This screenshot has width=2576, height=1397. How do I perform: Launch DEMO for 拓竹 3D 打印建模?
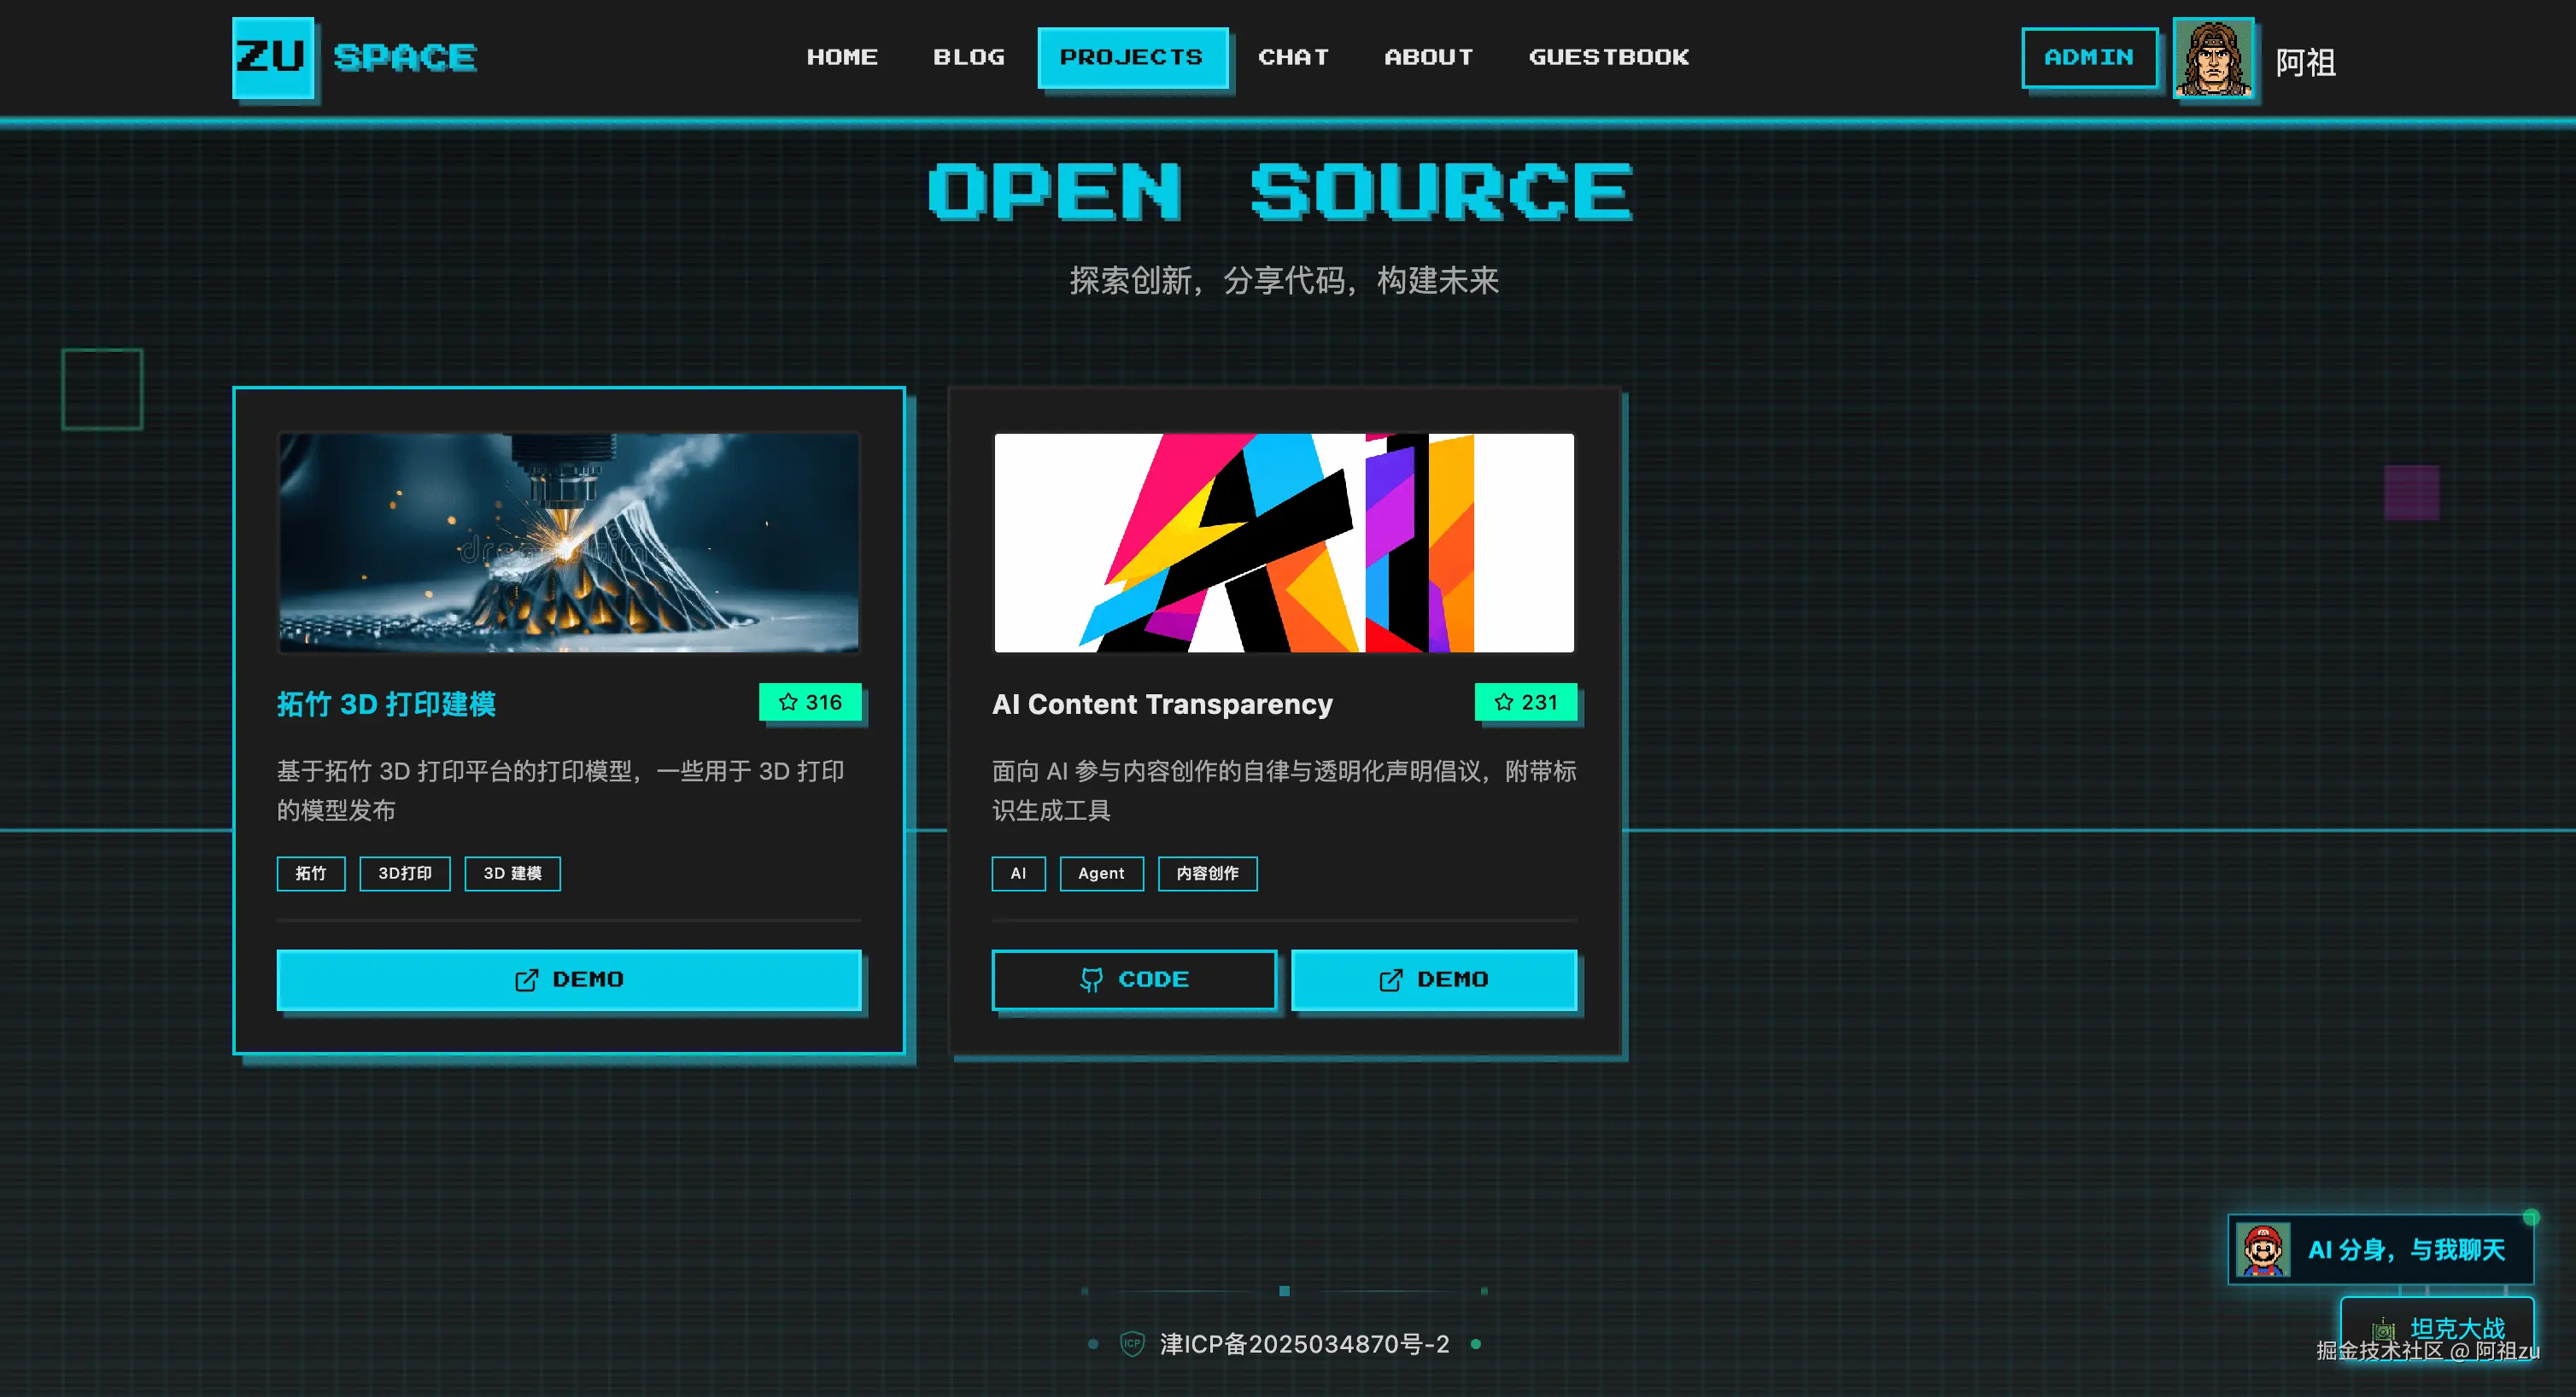[x=568, y=979]
